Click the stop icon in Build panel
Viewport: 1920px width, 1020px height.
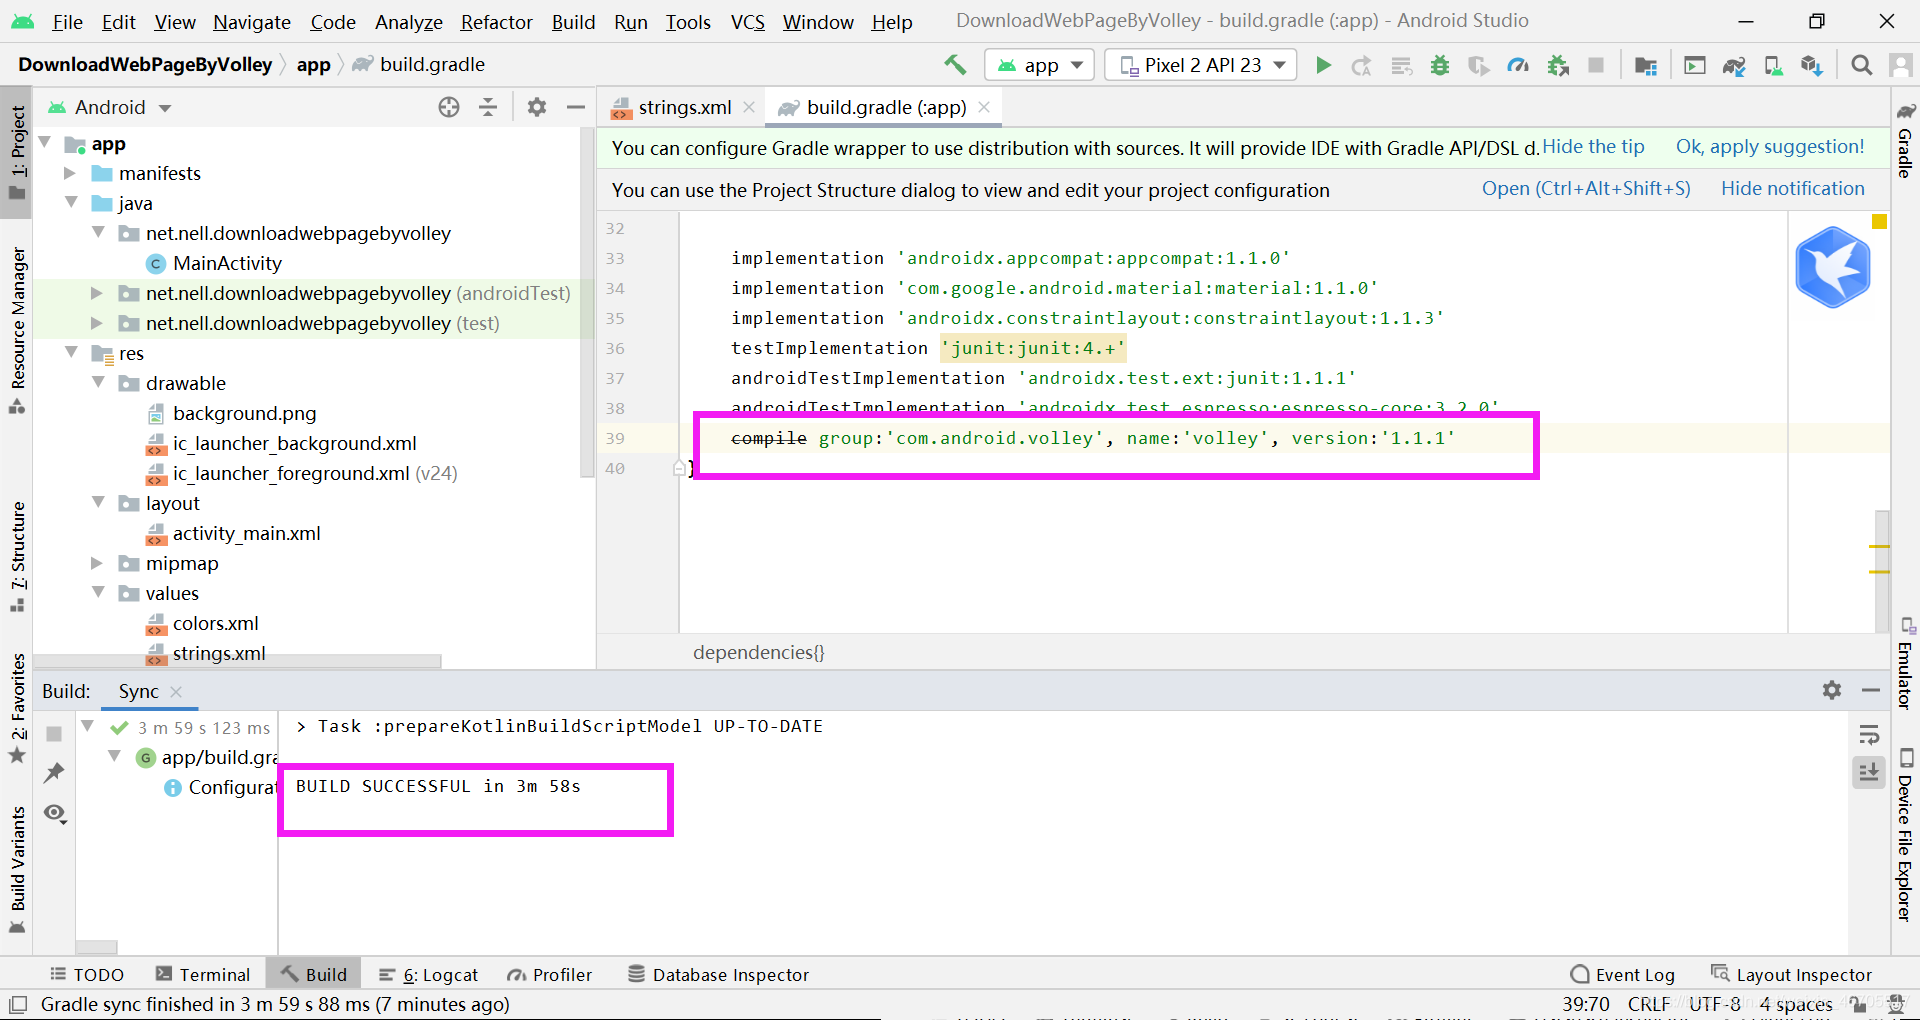54,733
